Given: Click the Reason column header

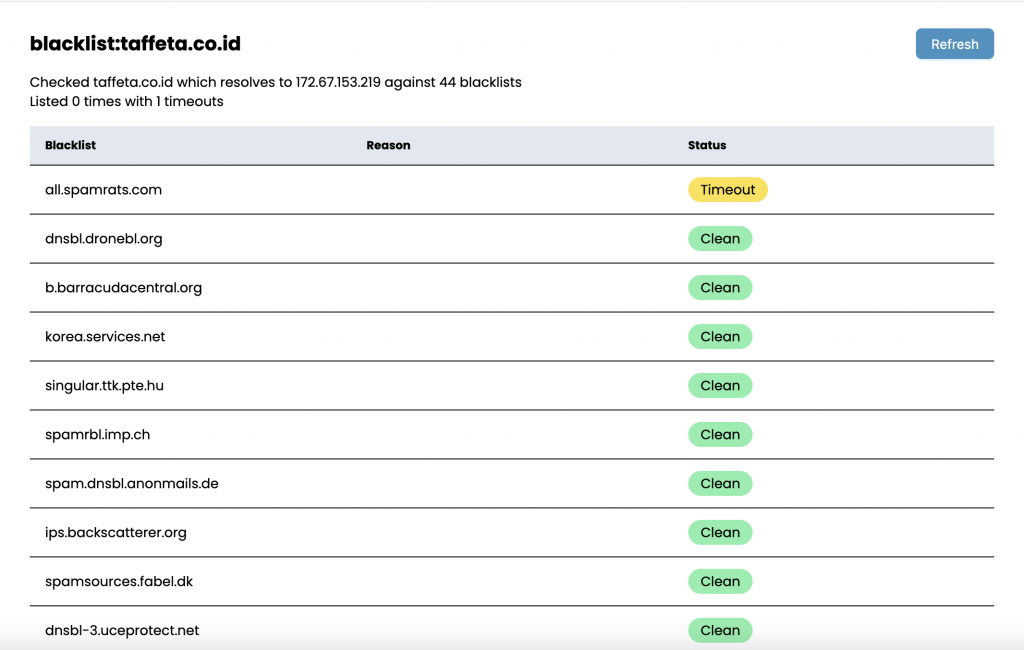Looking at the screenshot, I should coord(388,145).
